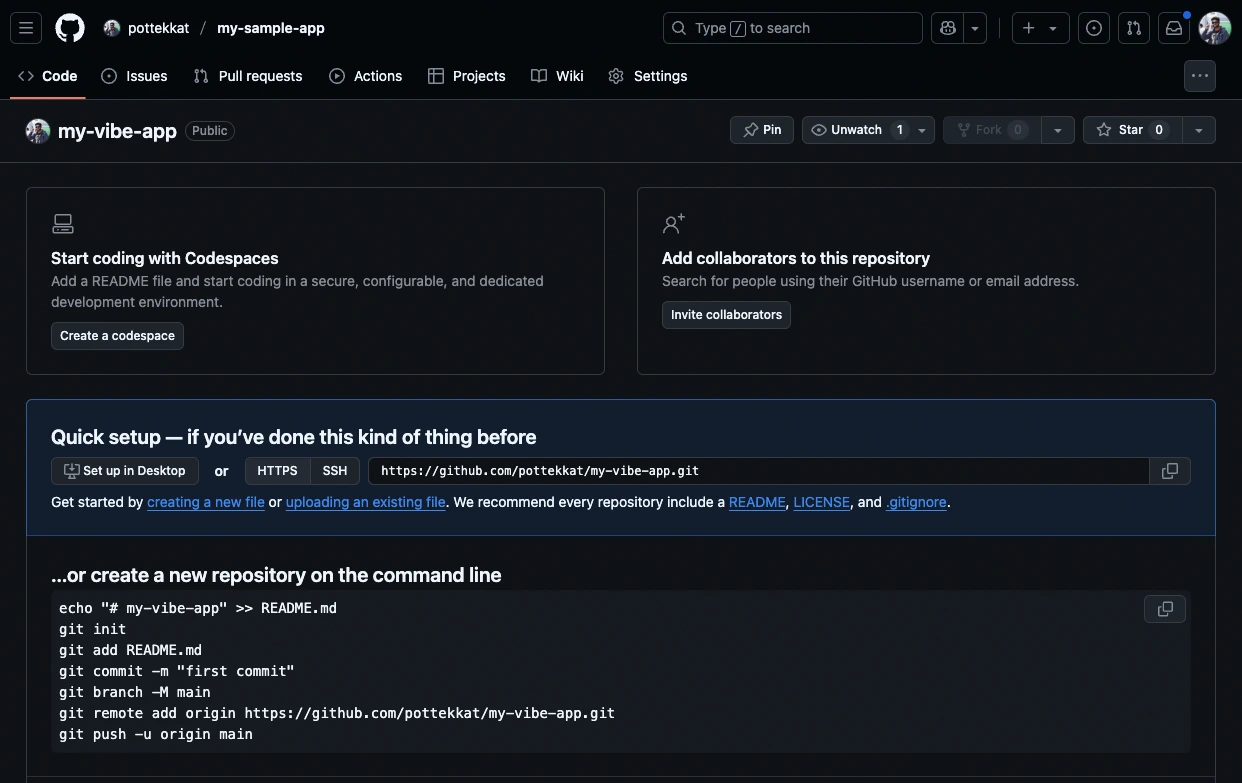Switch to the Wiki tab
This screenshot has width=1242, height=783.
pyautogui.click(x=558, y=76)
